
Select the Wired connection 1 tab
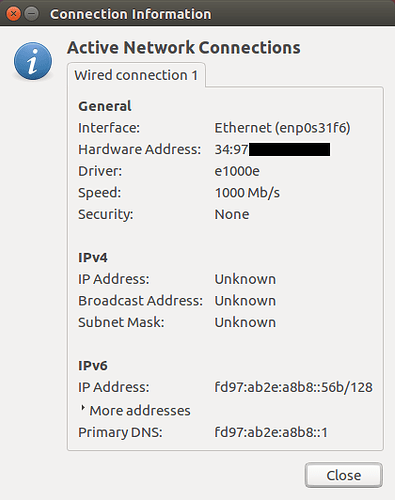[136, 75]
